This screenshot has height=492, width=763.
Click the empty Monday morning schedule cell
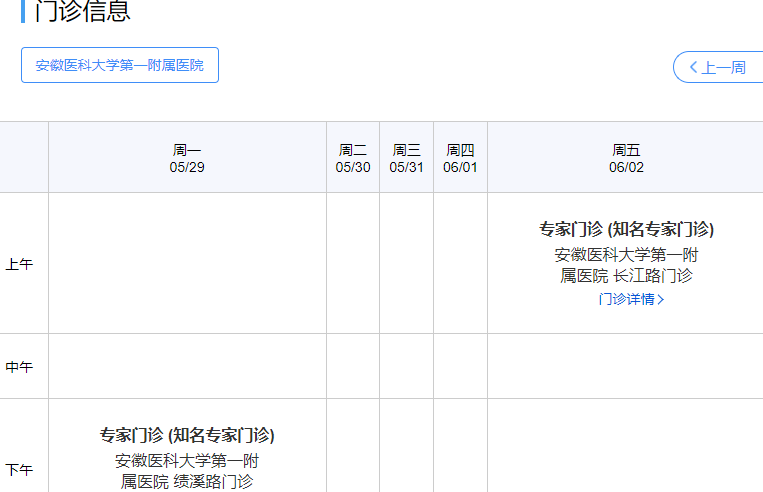187,263
